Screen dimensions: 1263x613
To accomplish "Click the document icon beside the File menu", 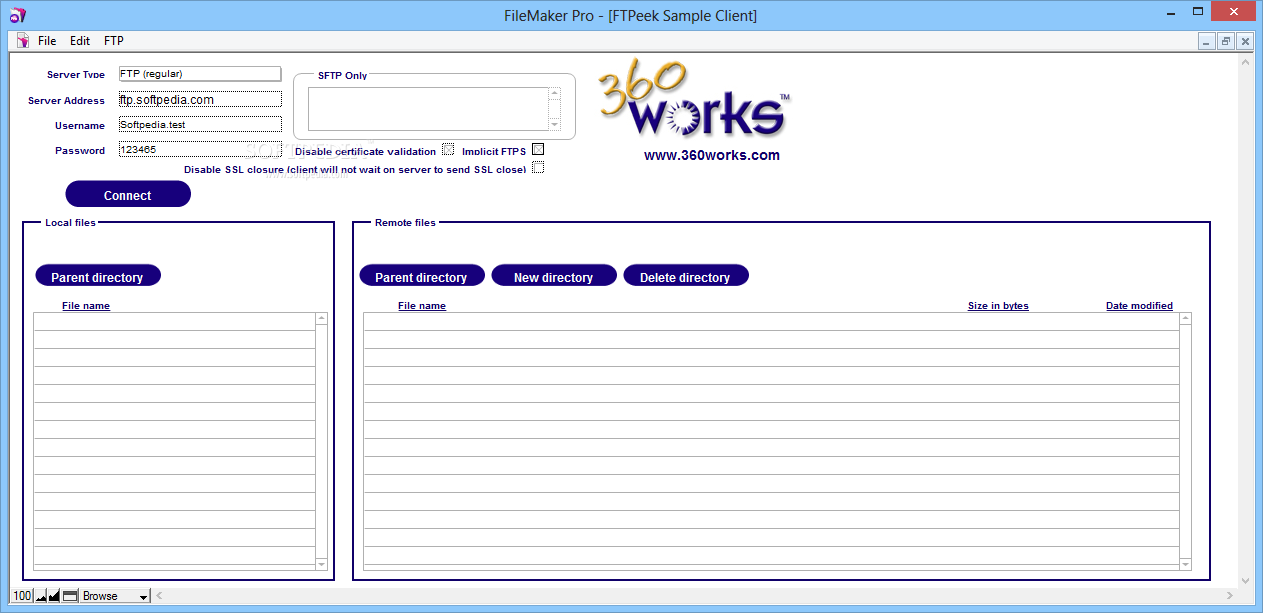I will (23, 41).
